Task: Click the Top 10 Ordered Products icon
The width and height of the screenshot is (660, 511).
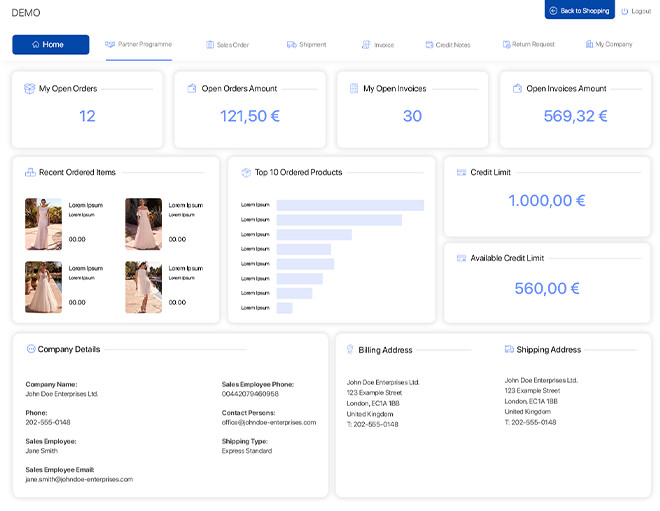Action: click(246, 172)
